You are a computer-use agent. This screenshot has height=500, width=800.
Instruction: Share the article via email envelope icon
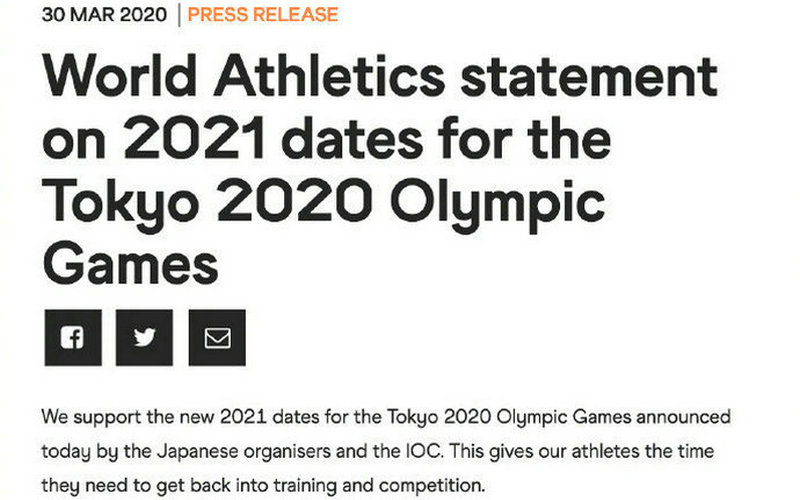217,338
